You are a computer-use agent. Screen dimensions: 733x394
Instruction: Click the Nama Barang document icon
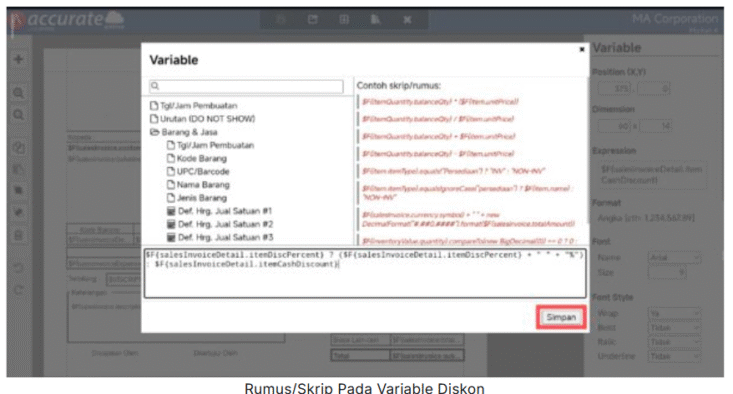point(171,185)
